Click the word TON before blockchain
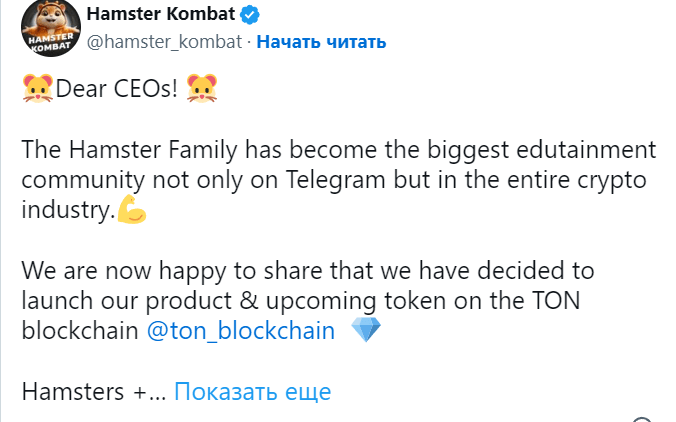Image resolution: width=676 pixels, height=422 pixels. point(556,300)
